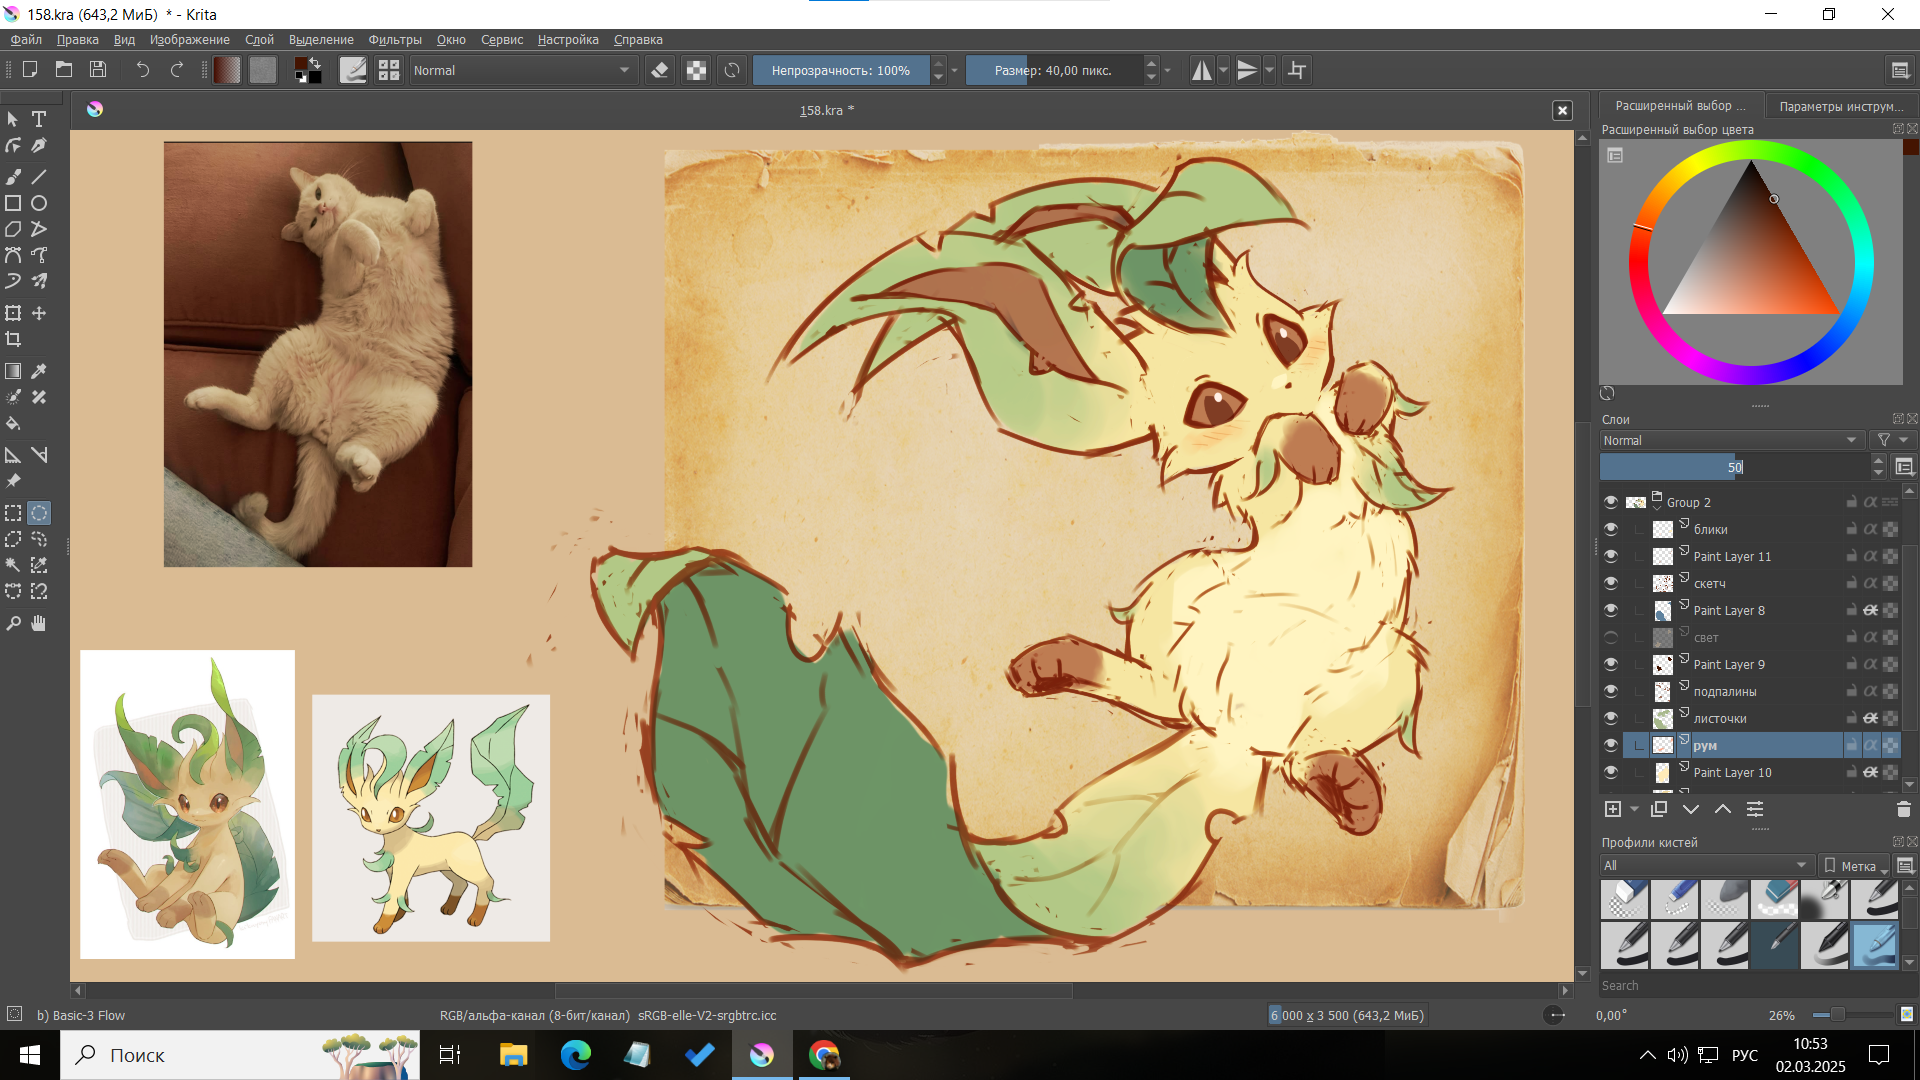This screenshot has height=1080, width=1920.
Task: Toggle visibility of листочки layer
Action: [x=1610, y=718]
